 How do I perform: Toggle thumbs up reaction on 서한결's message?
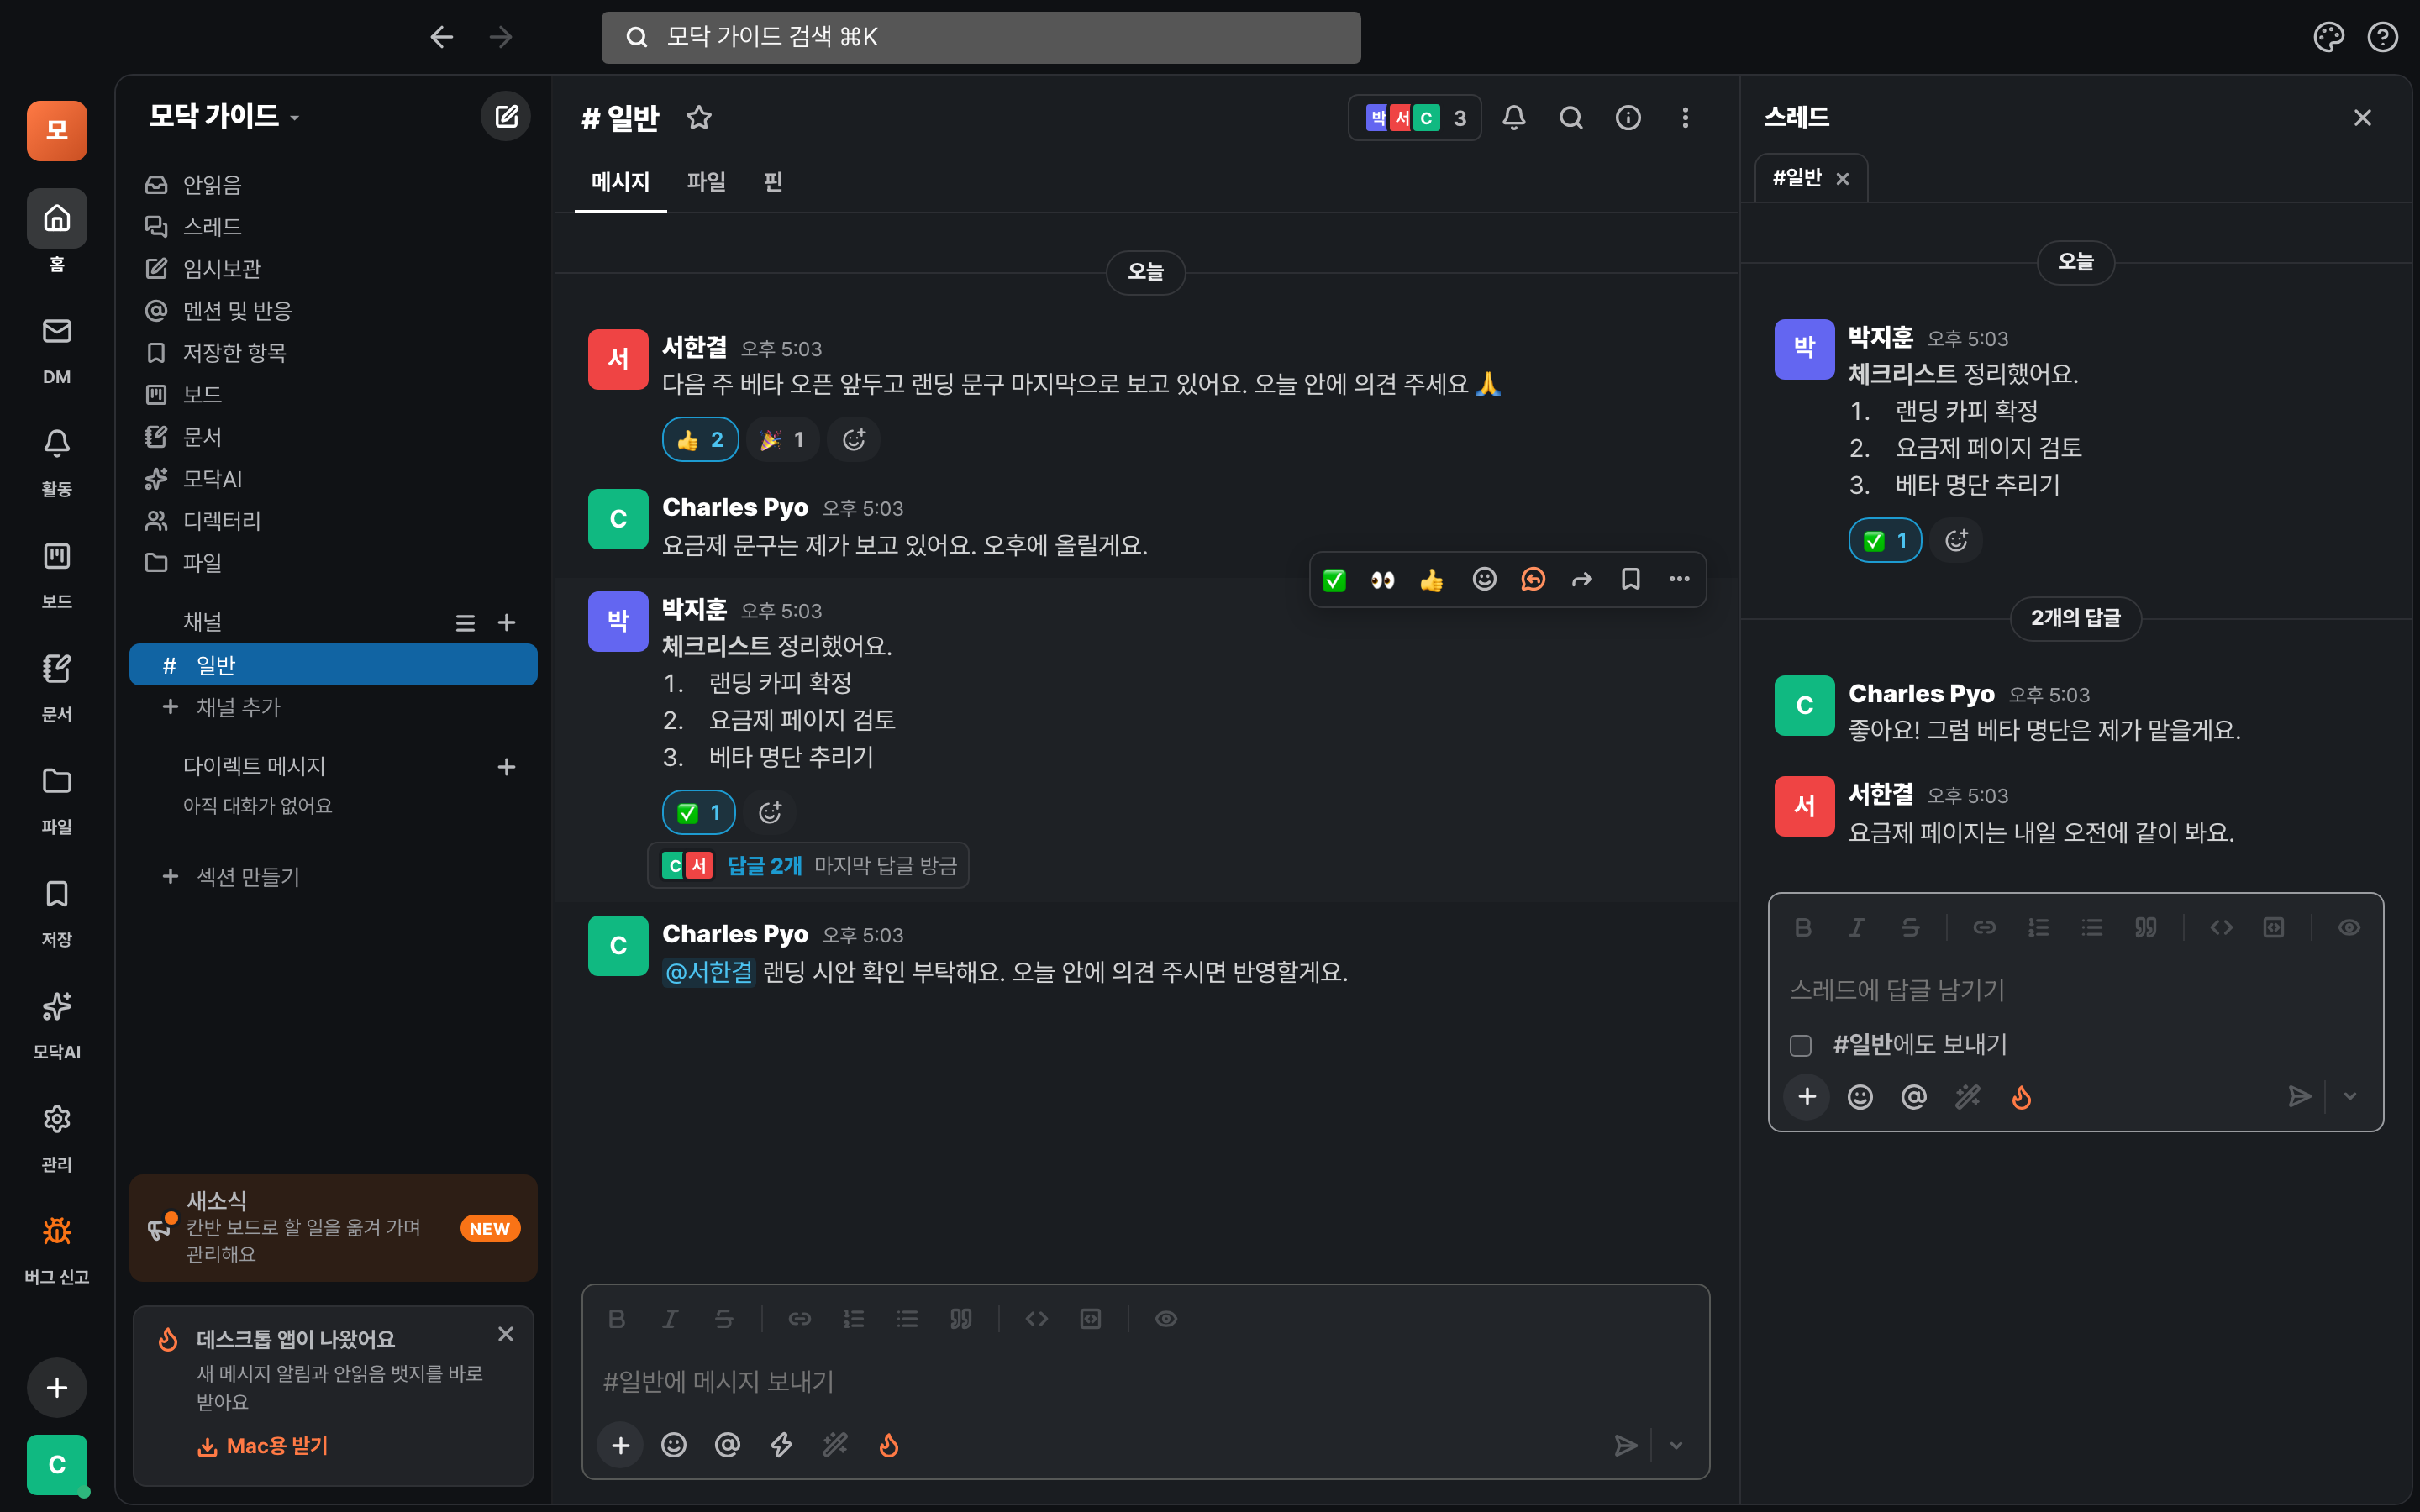click(x=701, y=440)
